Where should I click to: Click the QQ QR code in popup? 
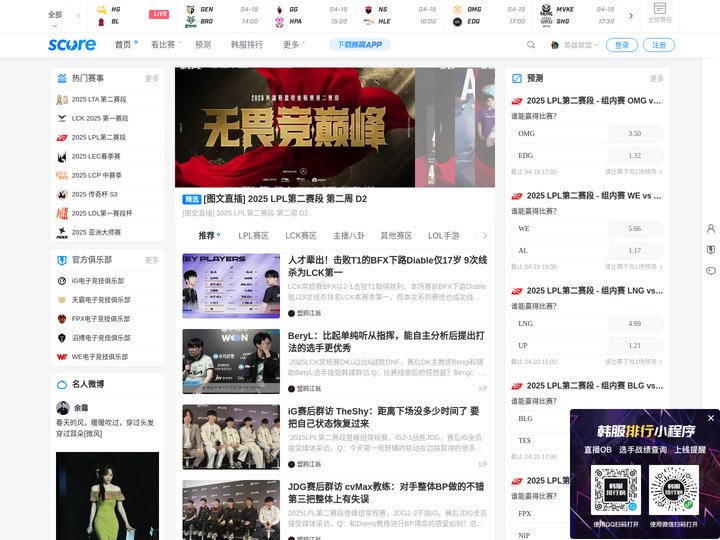coord(615,490)
